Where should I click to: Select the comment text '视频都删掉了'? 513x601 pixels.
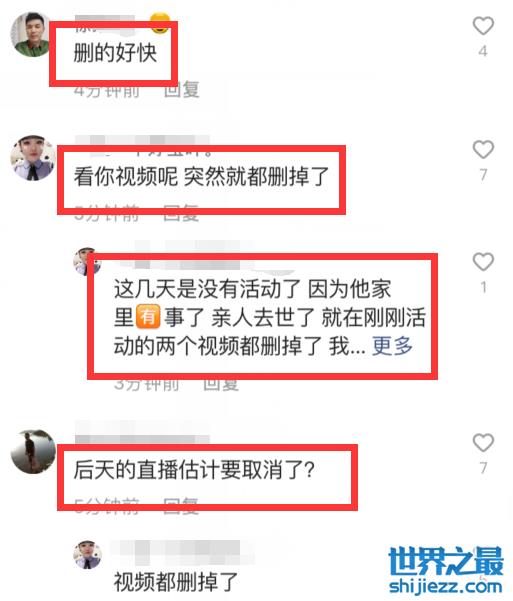point(176,582)
